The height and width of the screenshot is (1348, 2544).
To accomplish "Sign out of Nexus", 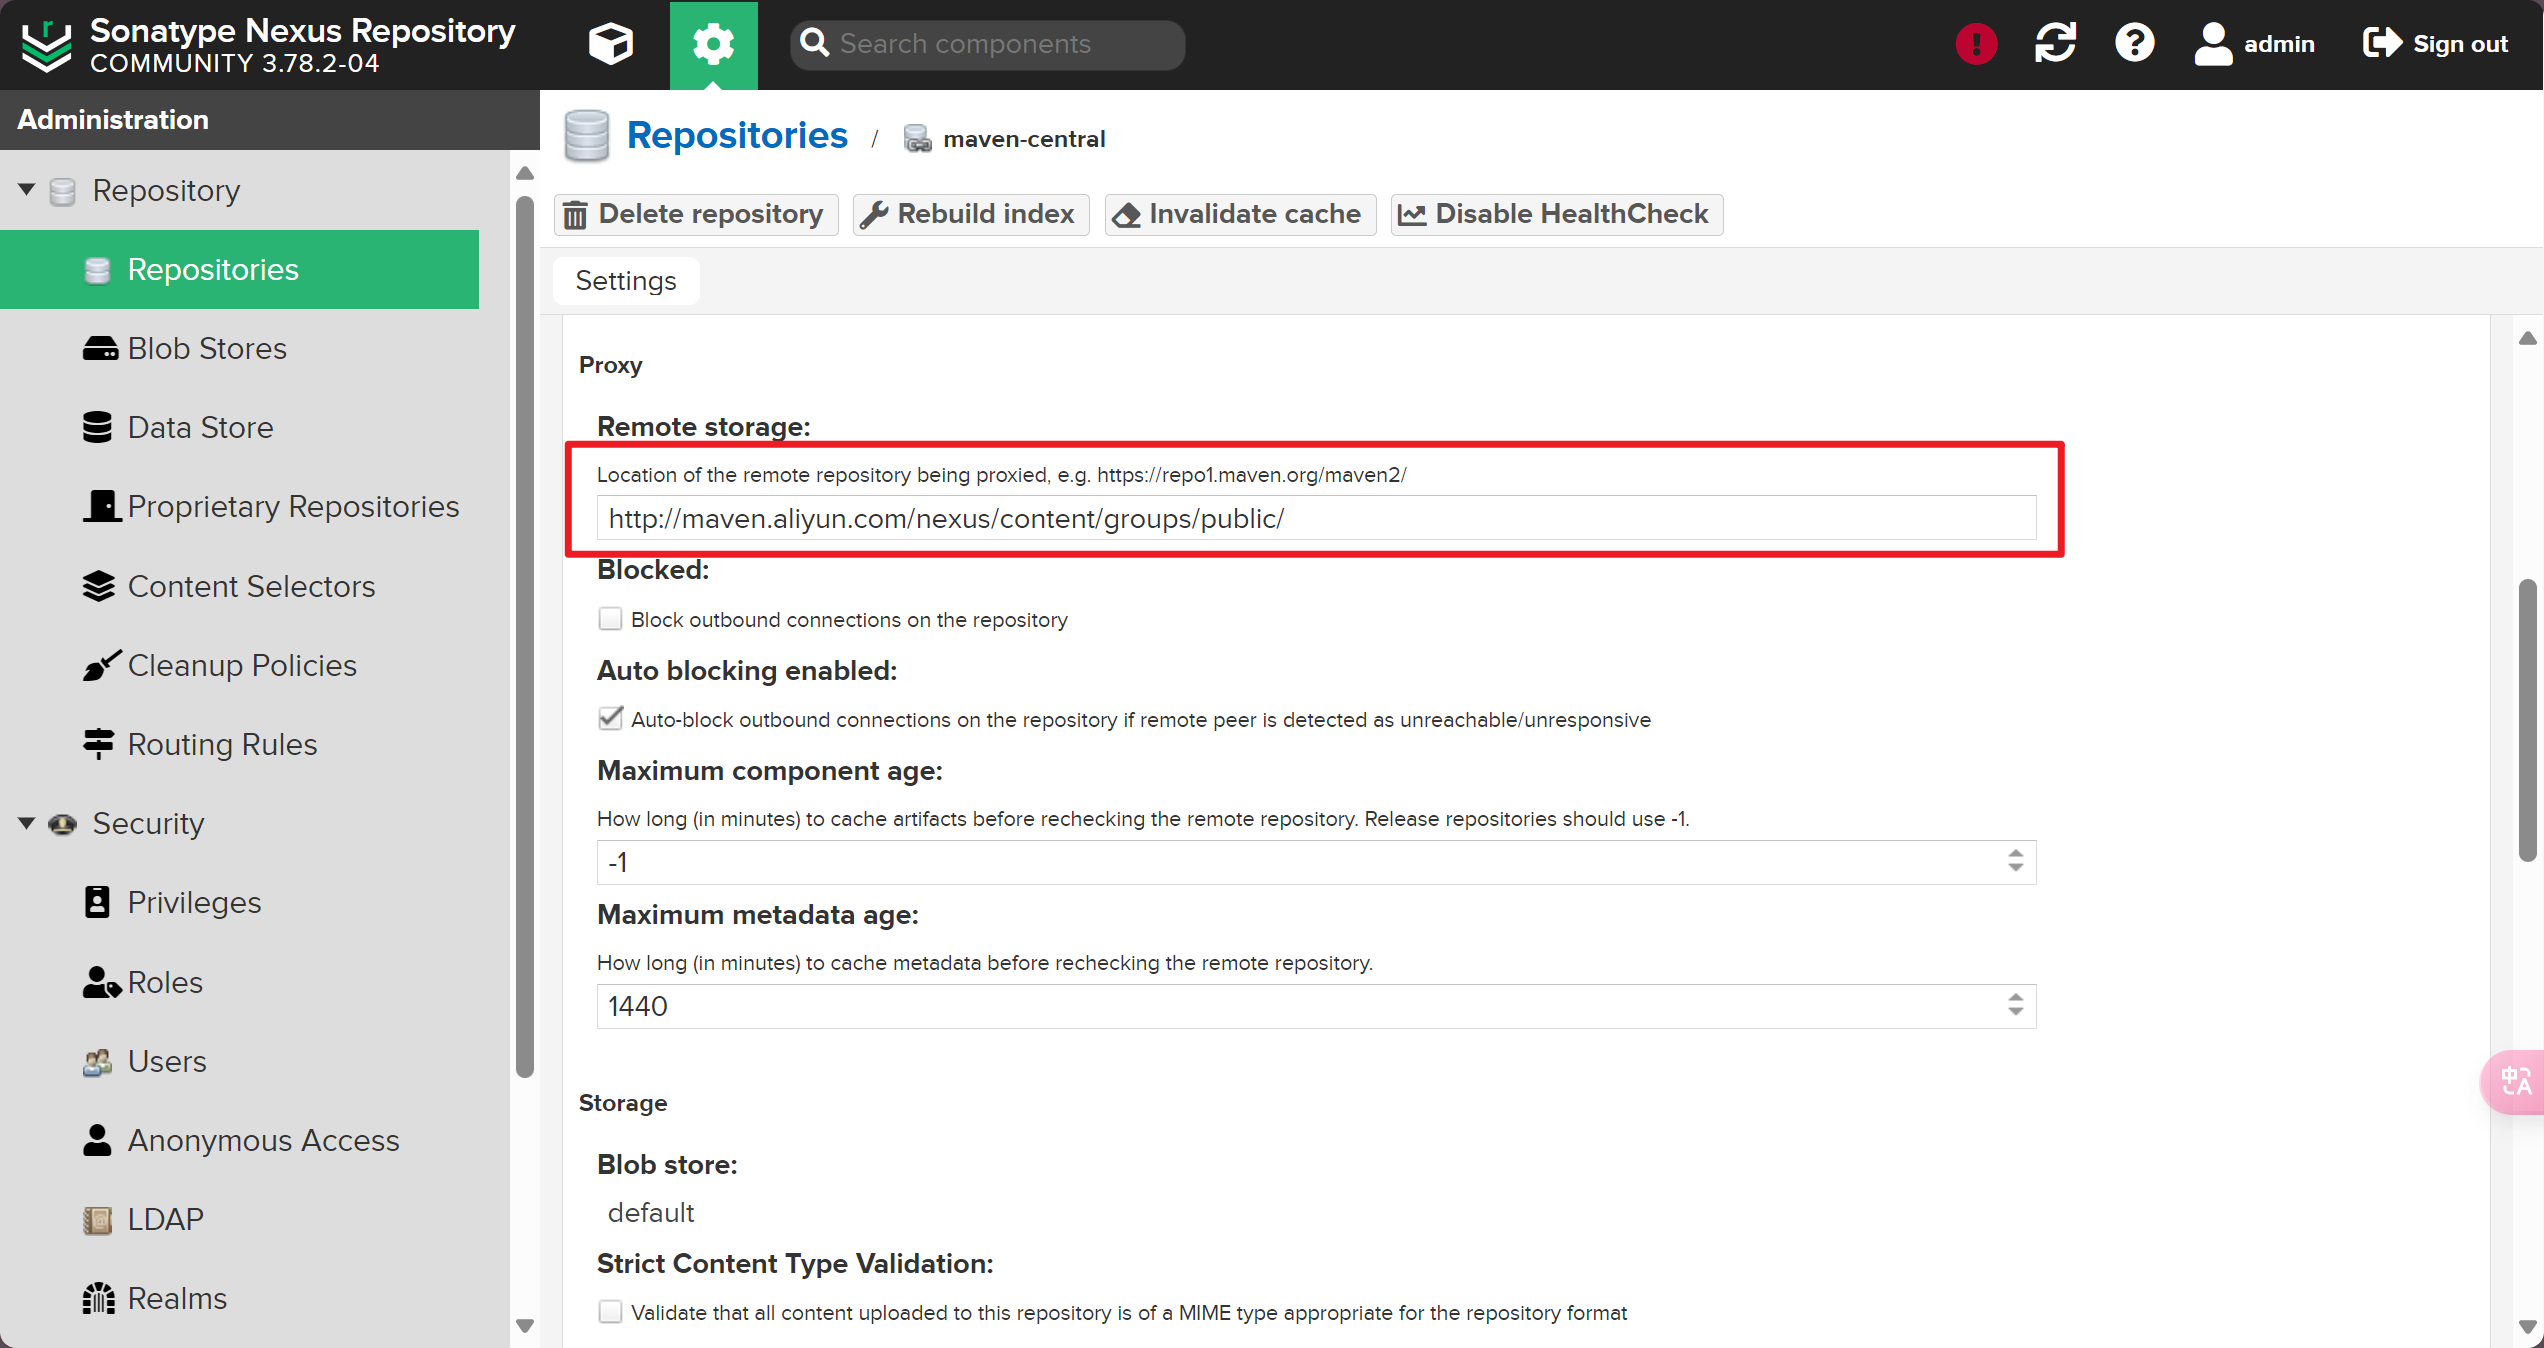I will 2435,44.
